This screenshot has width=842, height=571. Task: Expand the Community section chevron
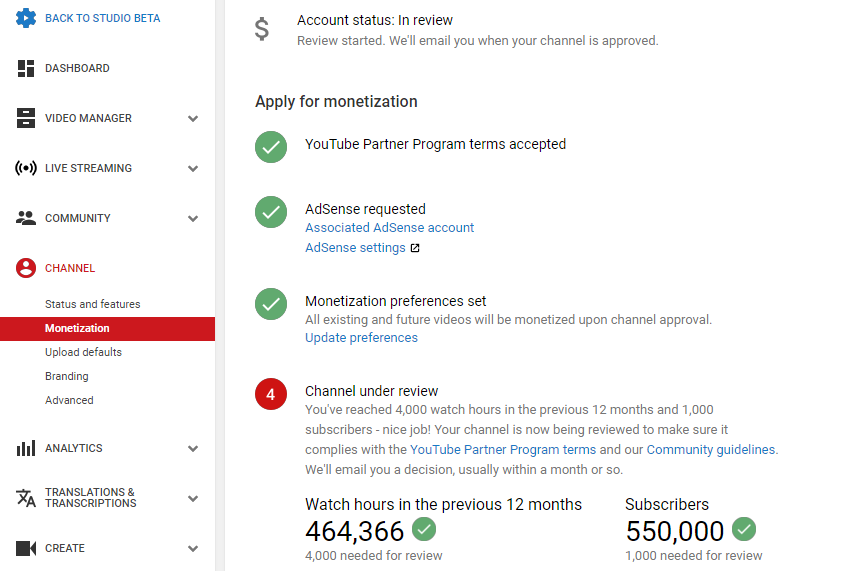193,219
